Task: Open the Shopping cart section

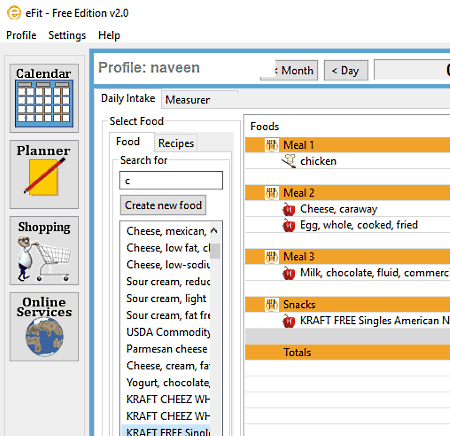Action: [x=44, y=250]
